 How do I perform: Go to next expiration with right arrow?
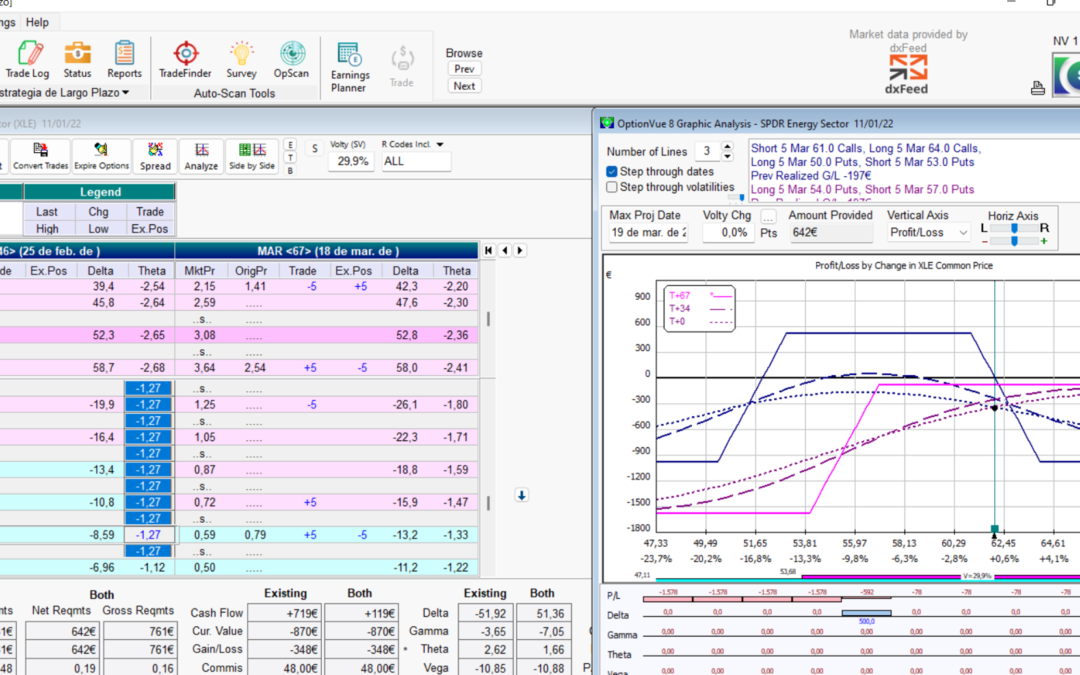tap(520, 251)
